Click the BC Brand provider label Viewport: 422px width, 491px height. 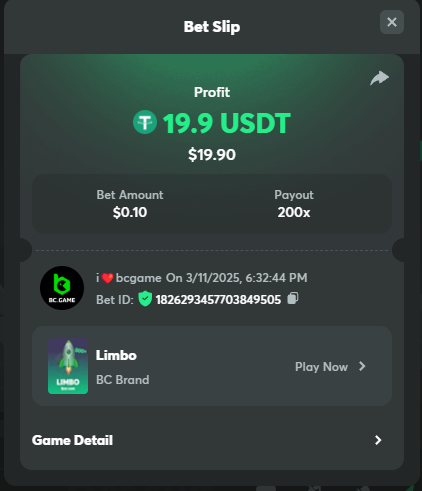click(x=123, y=380)
